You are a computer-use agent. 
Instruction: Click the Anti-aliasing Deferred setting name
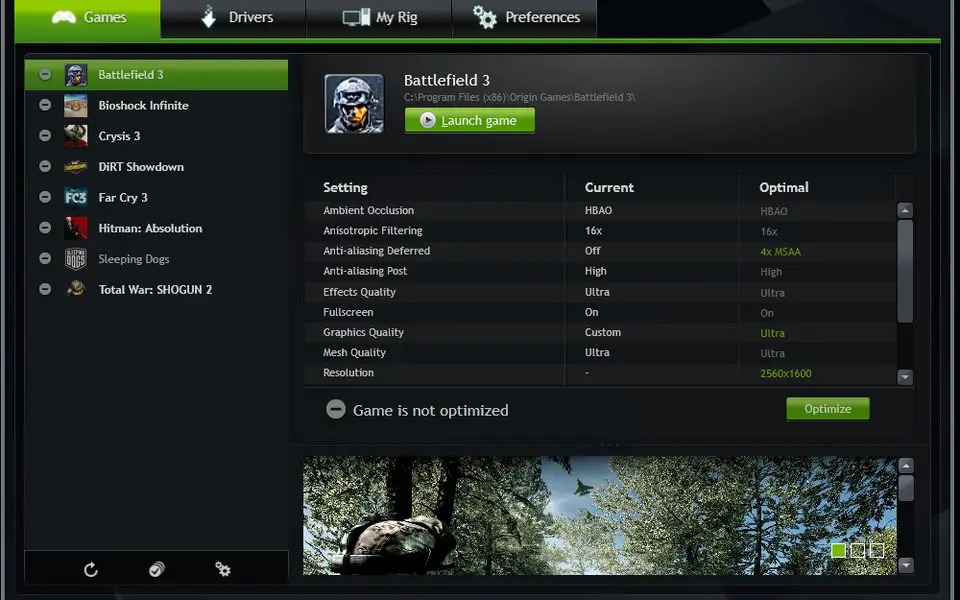(377, 251)
